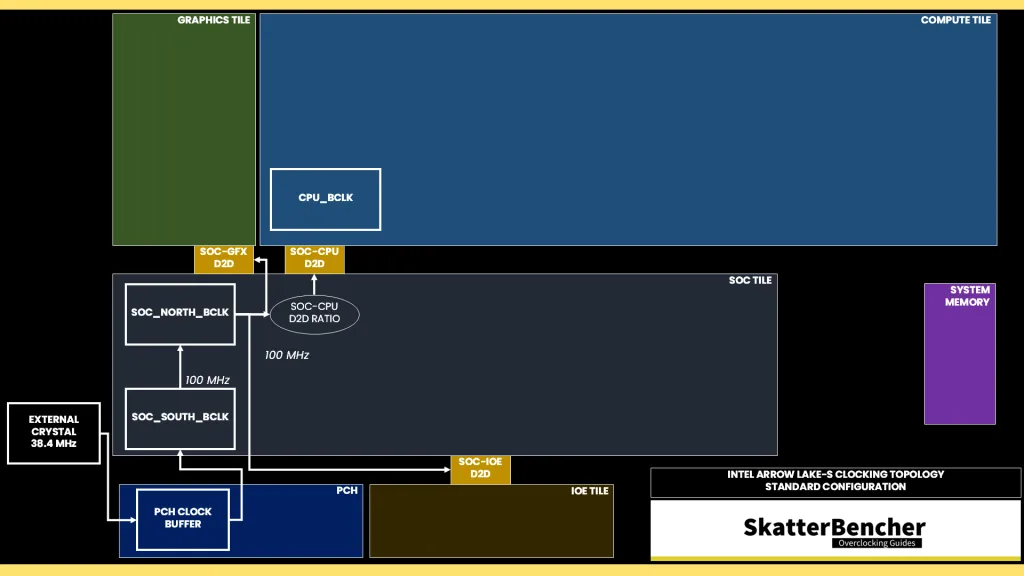Screen dimensions: 1024x576
Task: Expand the SOC-CPU D2D Ratio oval
Action: click(x=314, y=312)
